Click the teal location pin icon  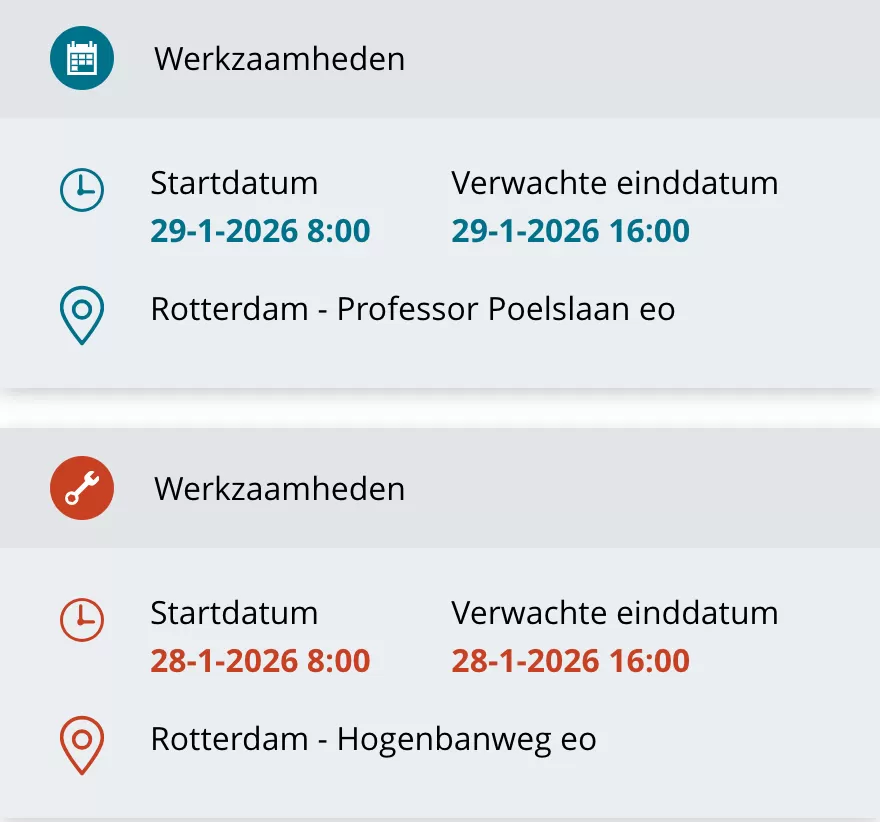click(x=82, y=315)
